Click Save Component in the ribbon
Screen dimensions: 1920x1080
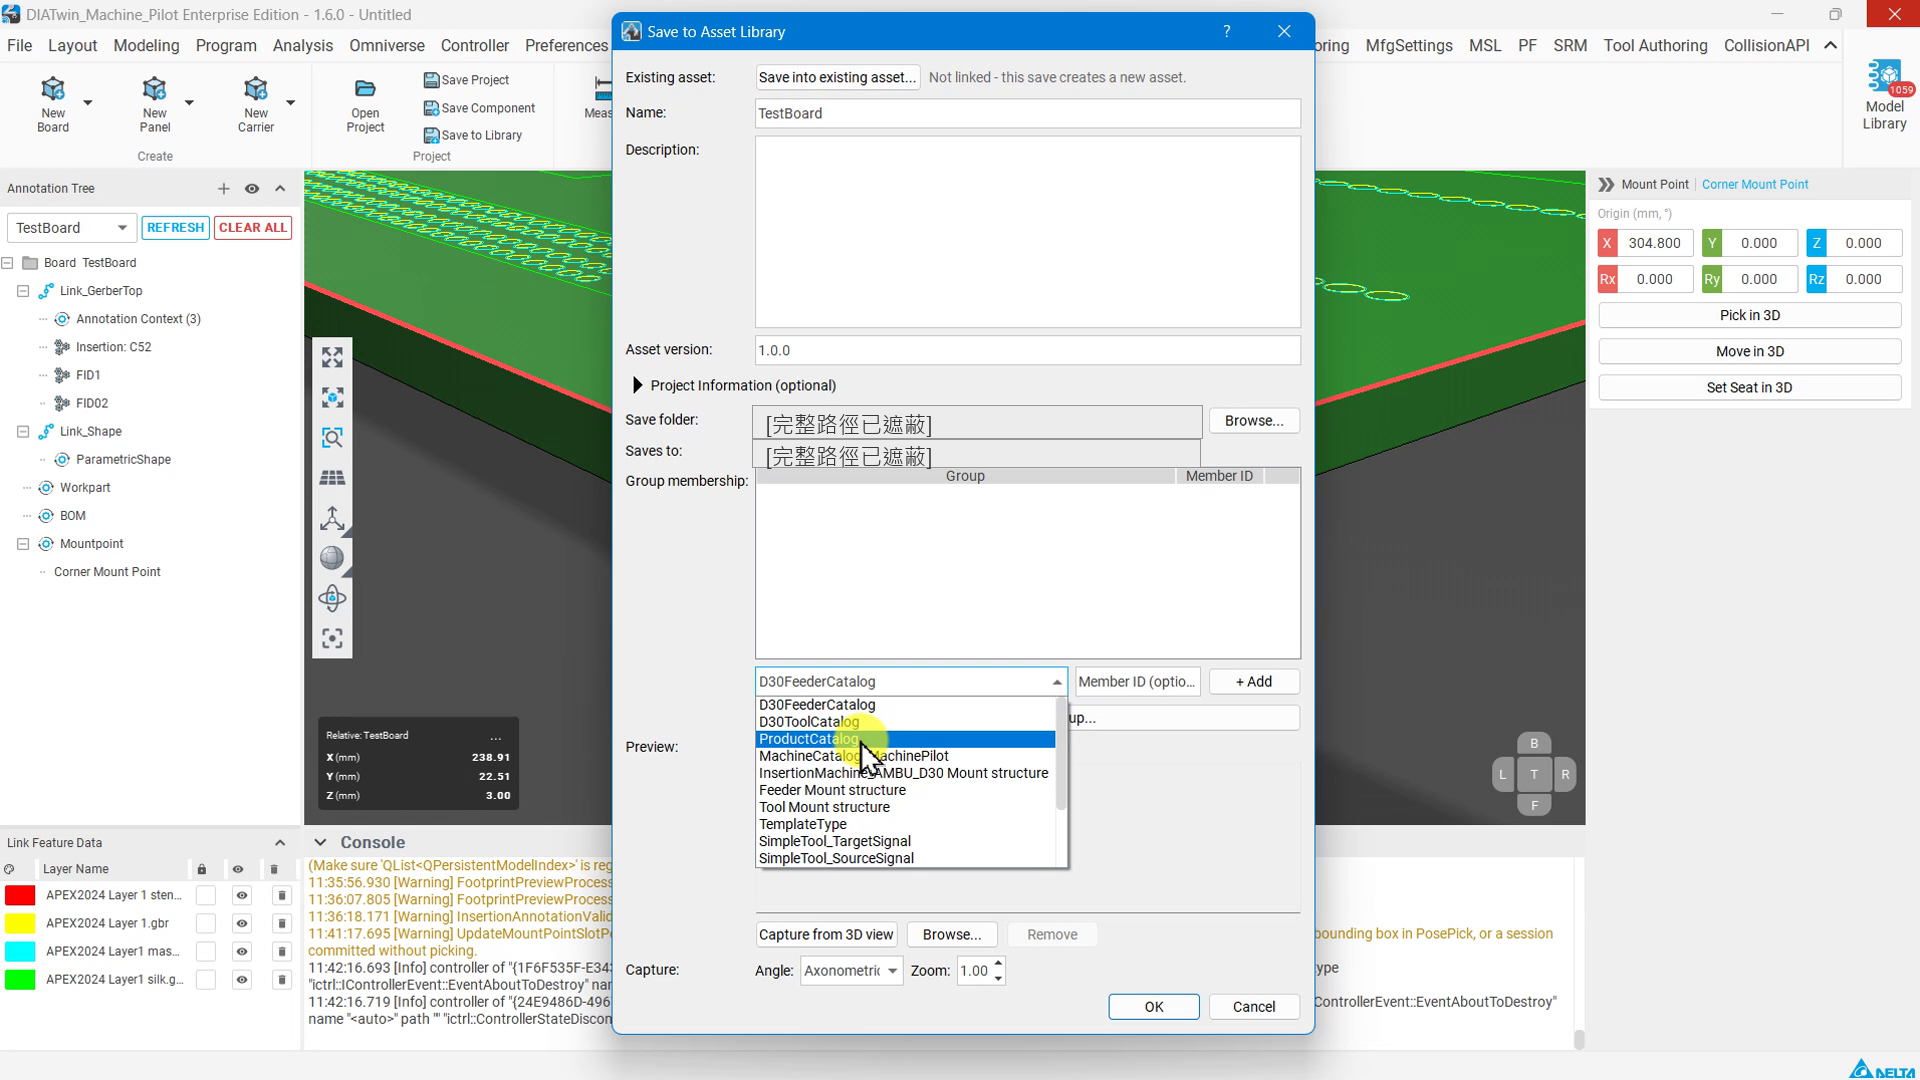479,108
